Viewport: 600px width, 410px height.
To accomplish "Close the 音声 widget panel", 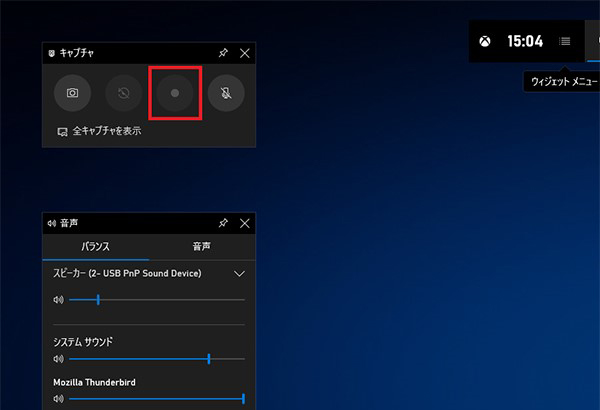I will coord(245,222).
